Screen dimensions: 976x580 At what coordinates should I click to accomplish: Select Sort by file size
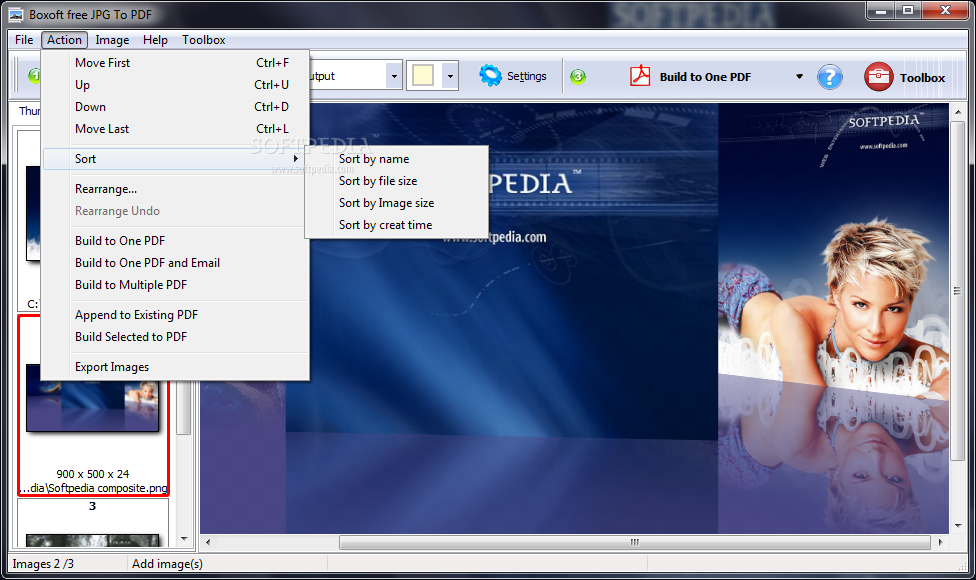tap(396, 181)
